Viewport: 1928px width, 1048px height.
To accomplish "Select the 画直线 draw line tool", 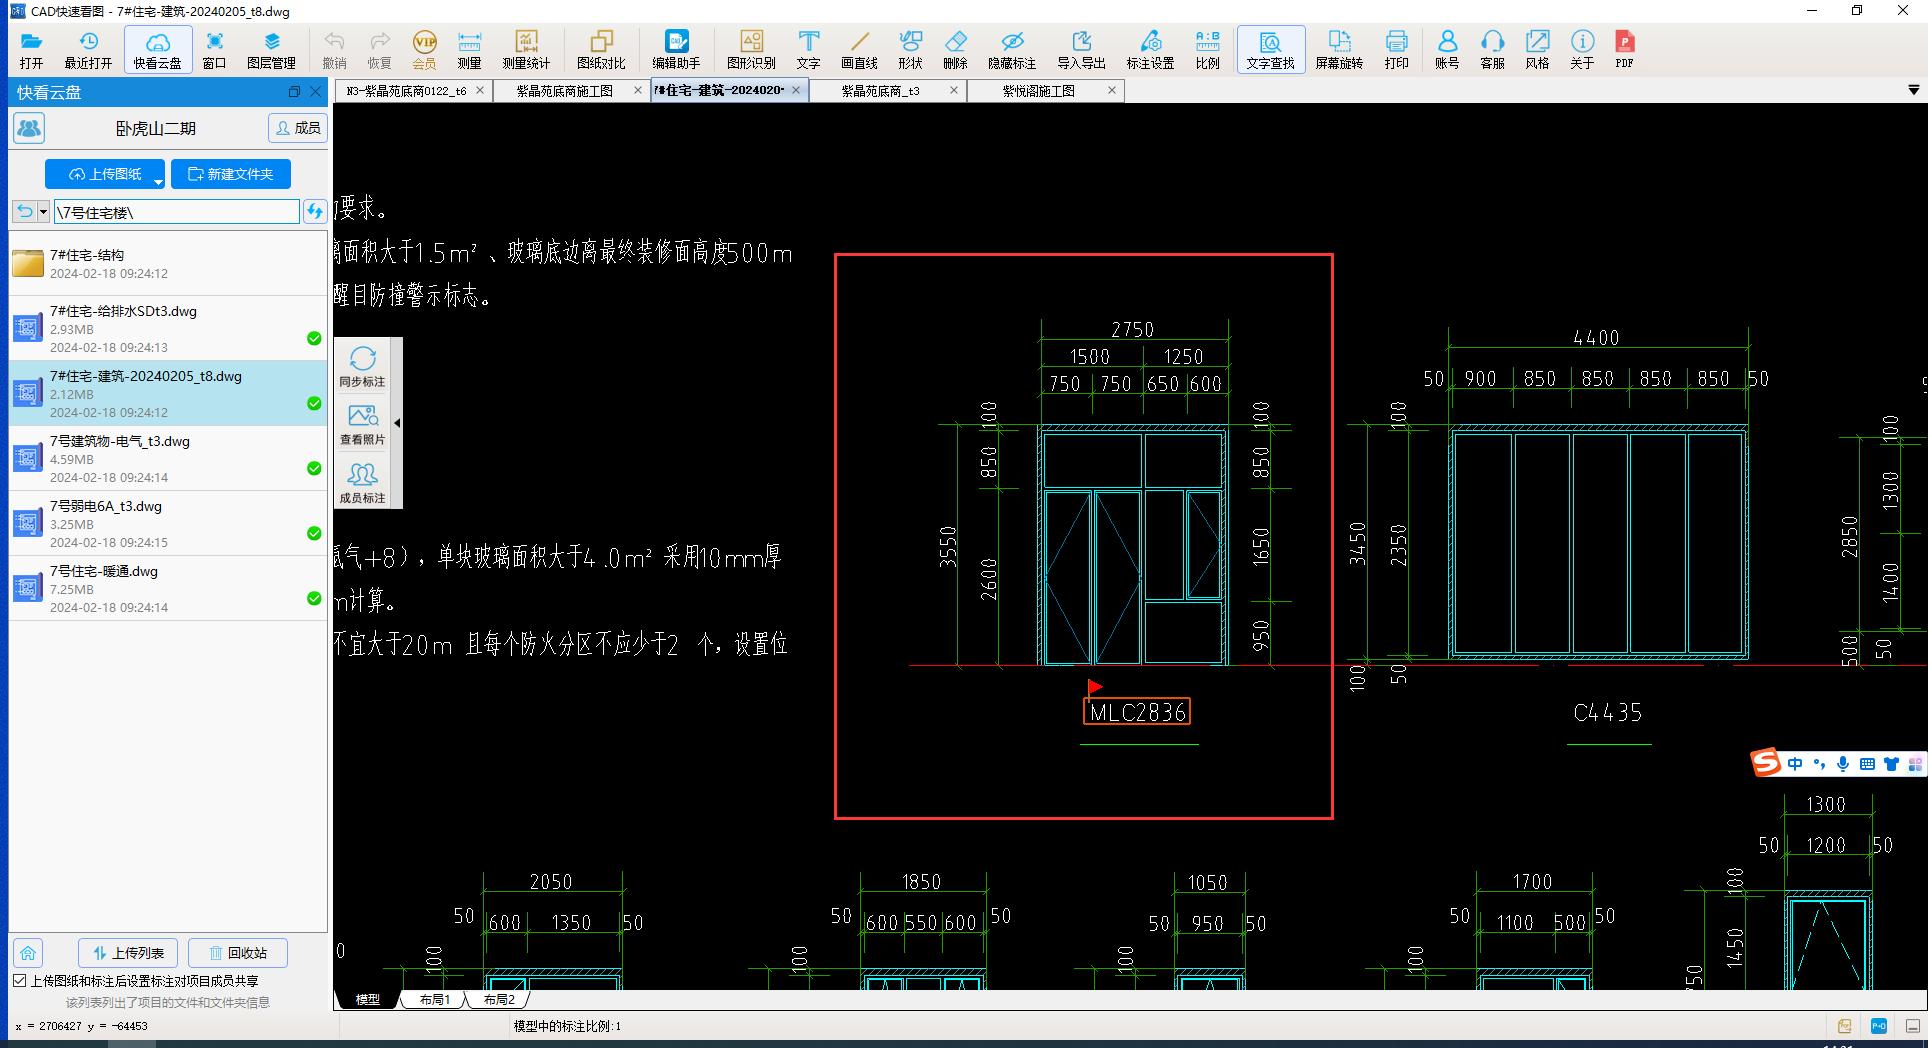I will click(859, 50).
